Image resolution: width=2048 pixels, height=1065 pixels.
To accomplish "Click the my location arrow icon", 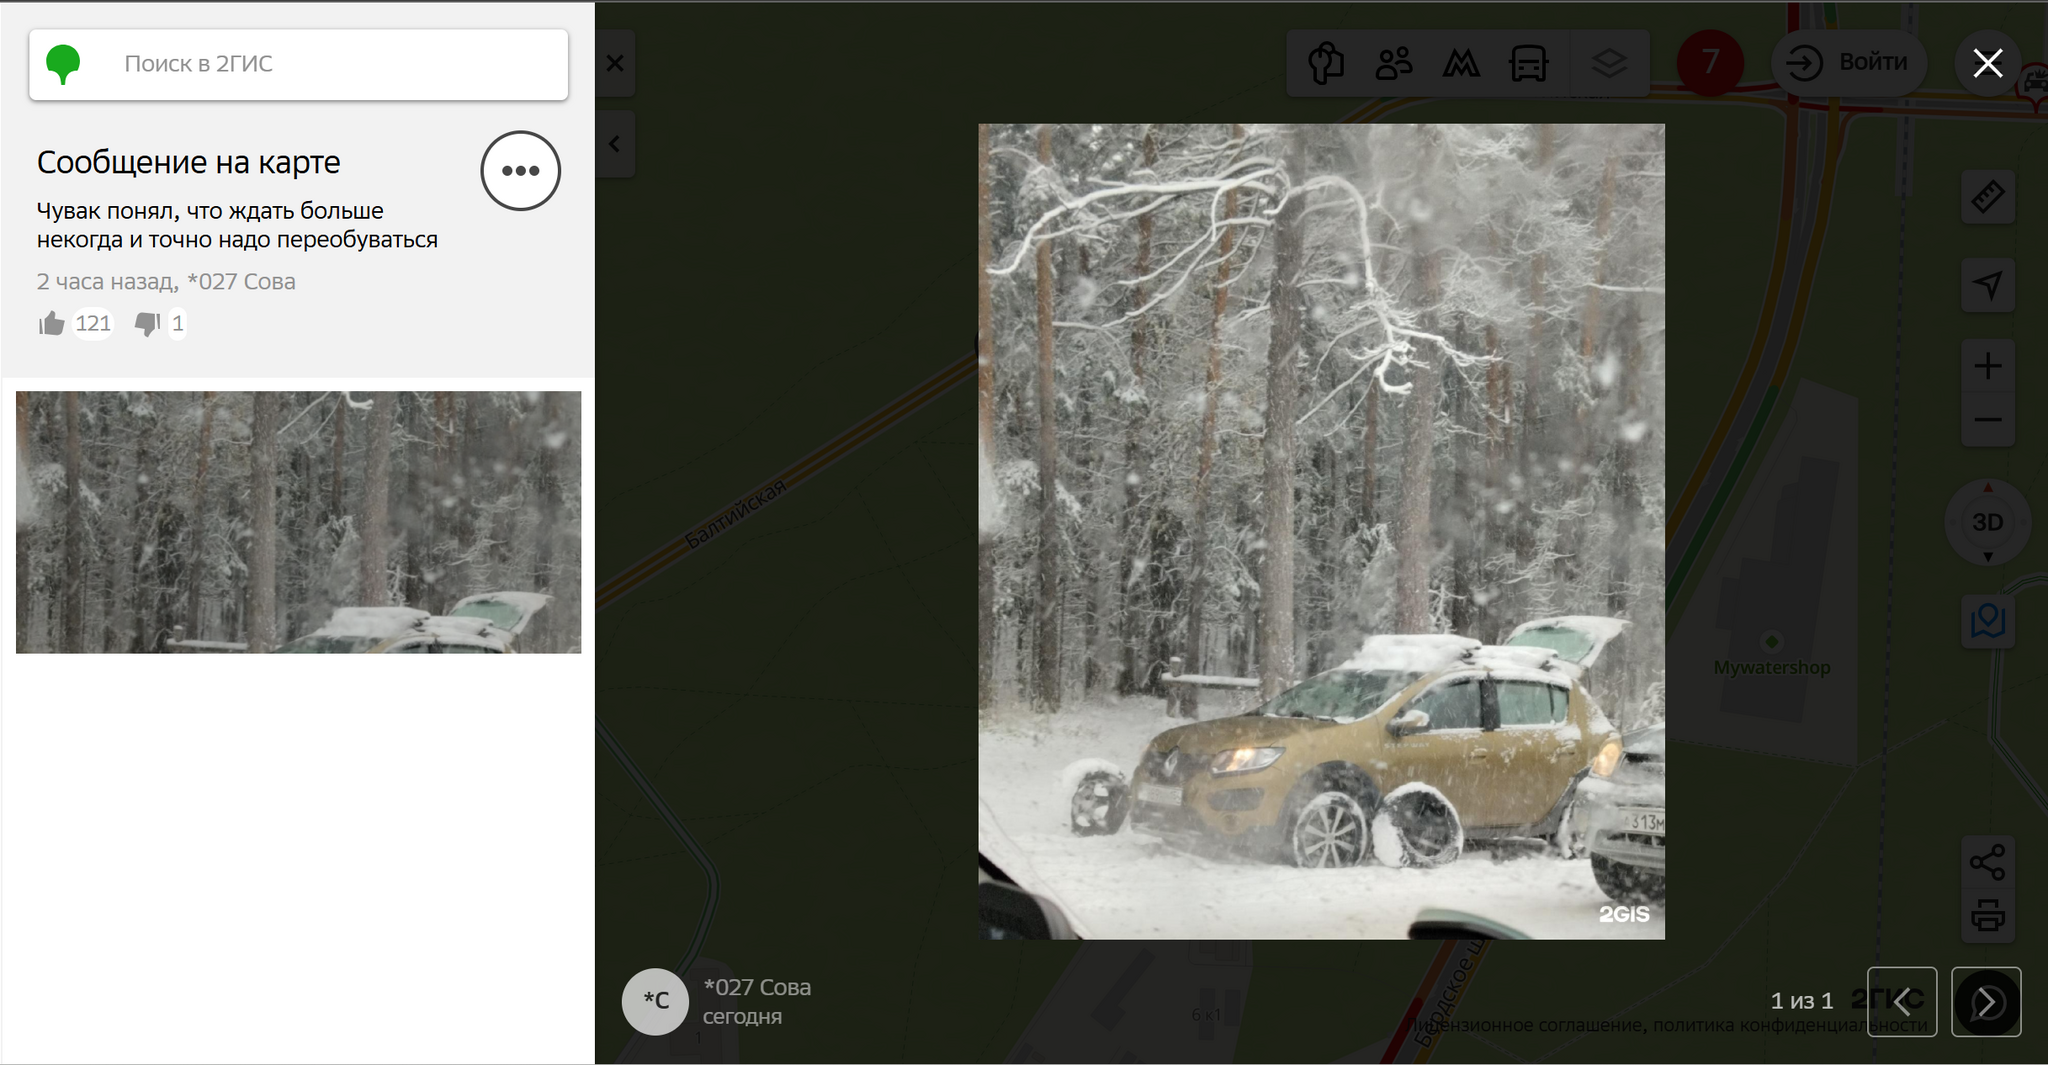I will (1987, 285).
